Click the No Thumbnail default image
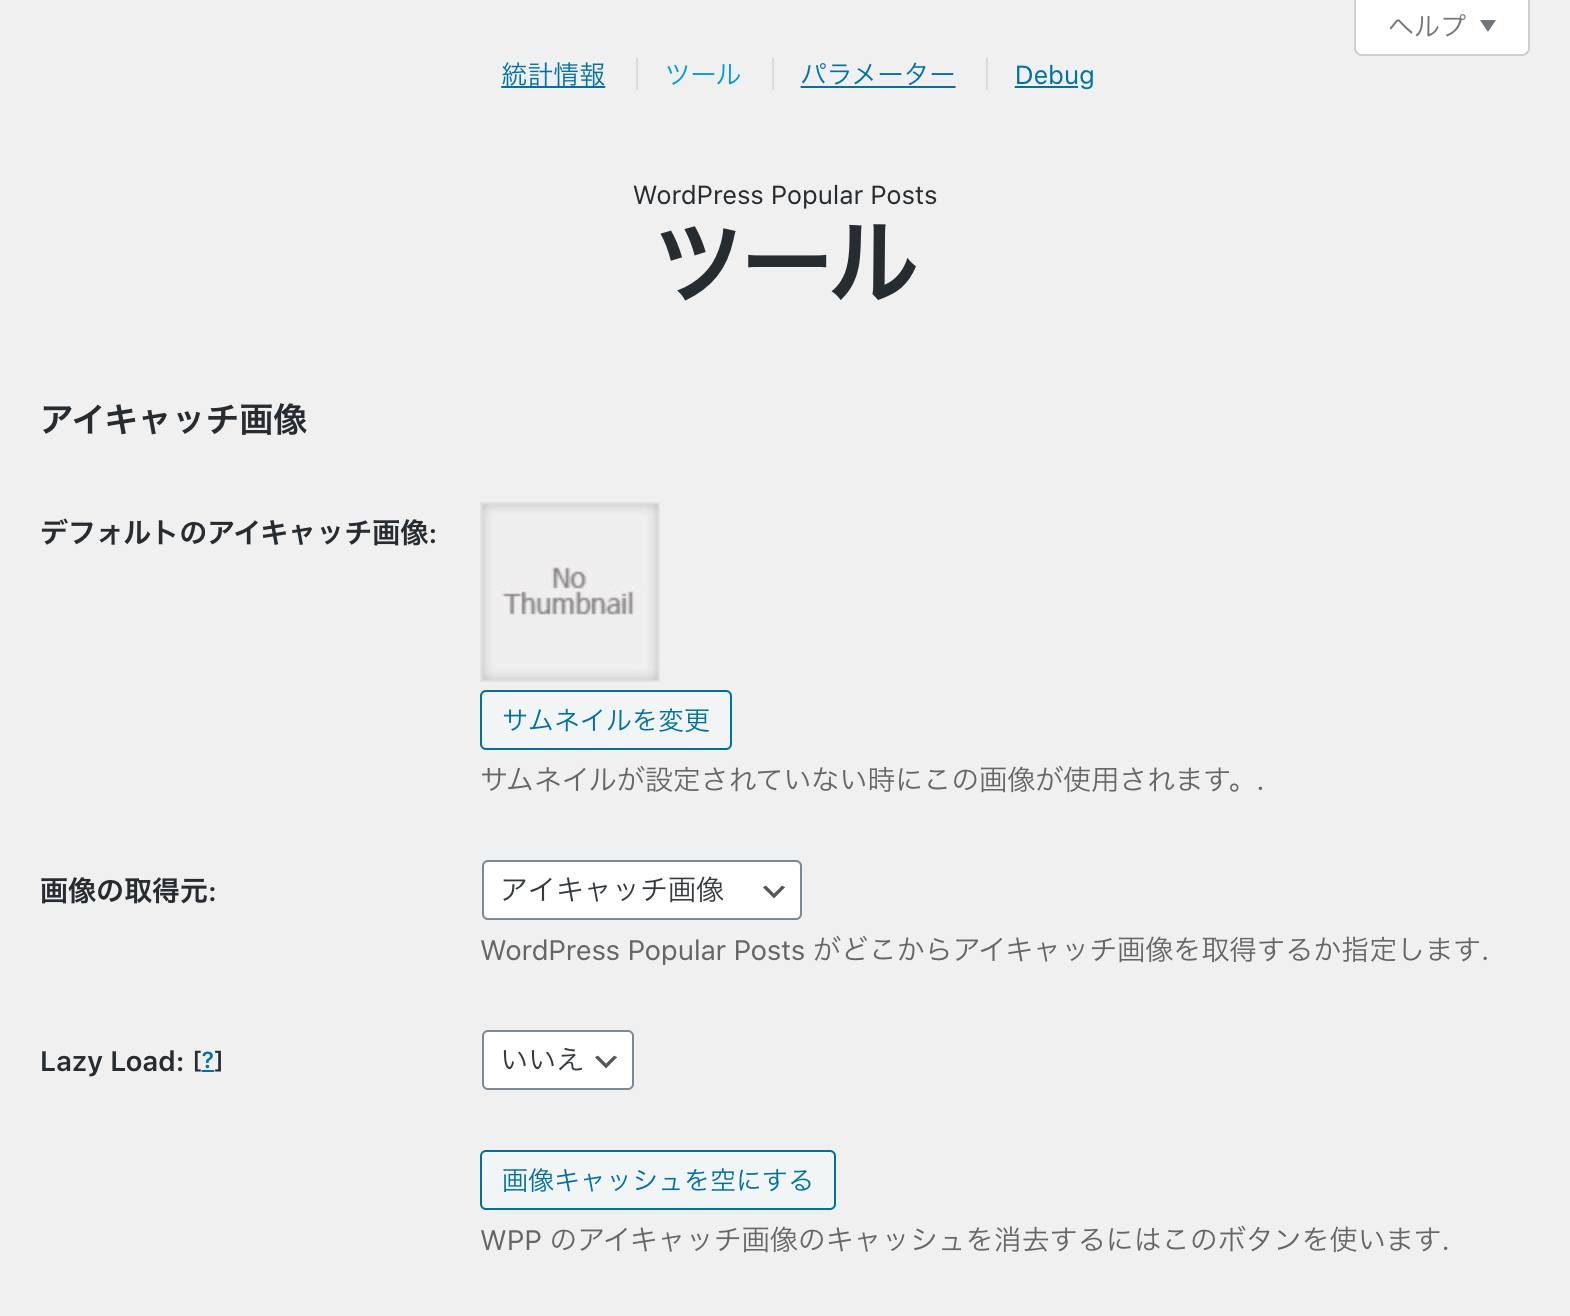The width and height of the screenshot is (1570, 1316). (x=570, y=592)
